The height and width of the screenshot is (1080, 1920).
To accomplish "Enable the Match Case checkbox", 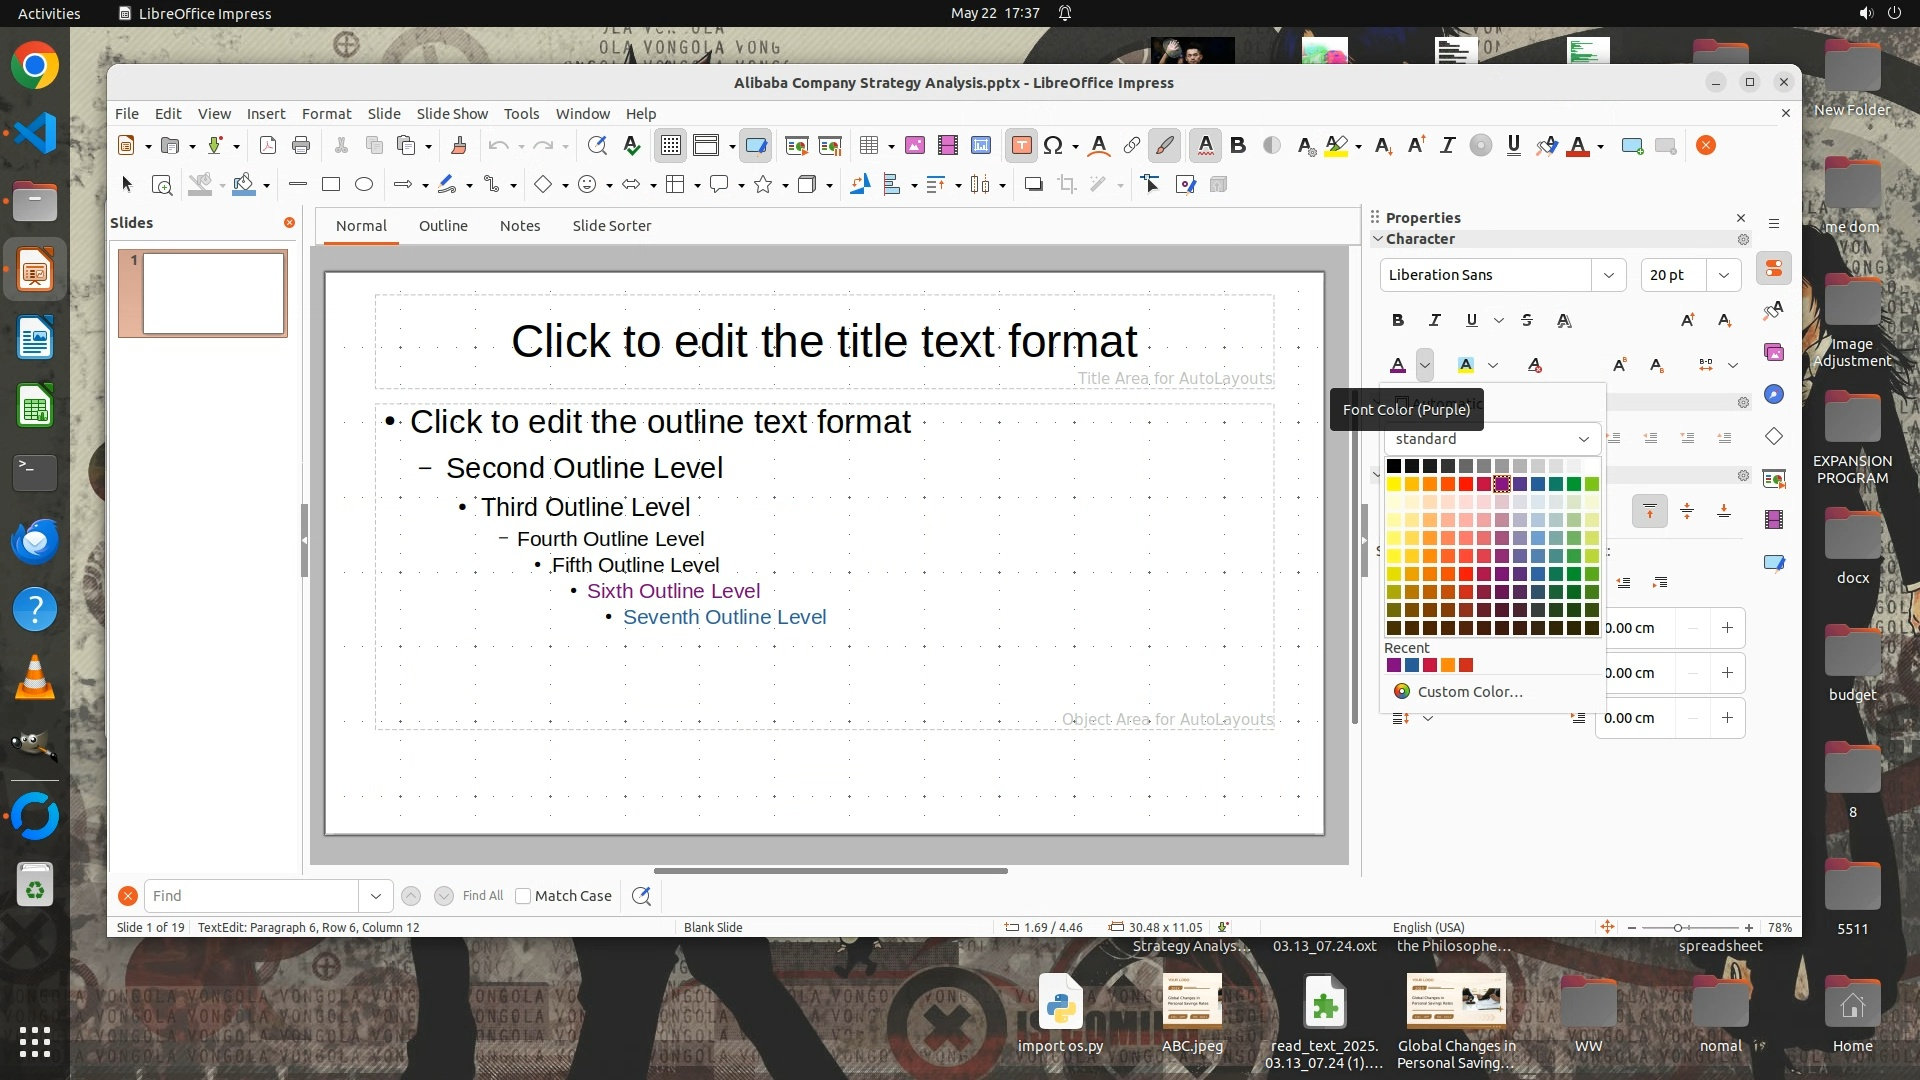I will (523, 896).
